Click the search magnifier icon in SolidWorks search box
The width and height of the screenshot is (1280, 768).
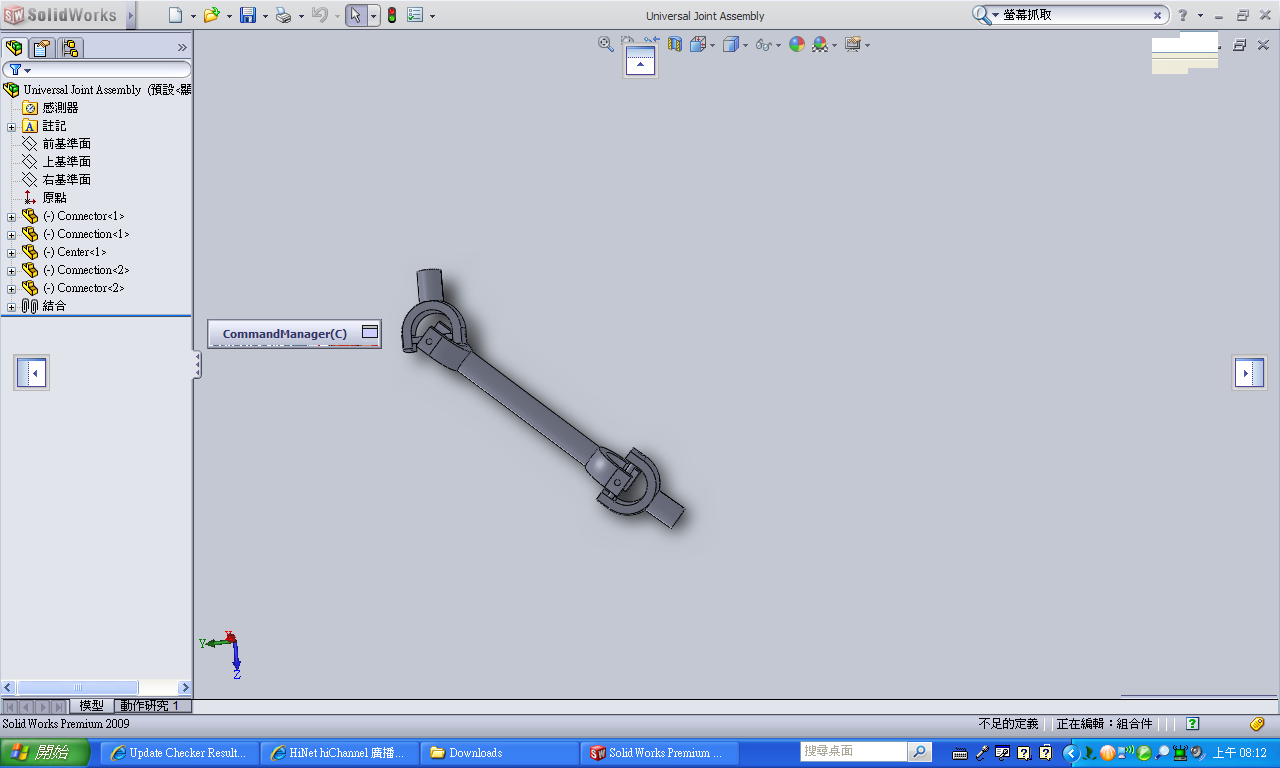click(982, 15)
